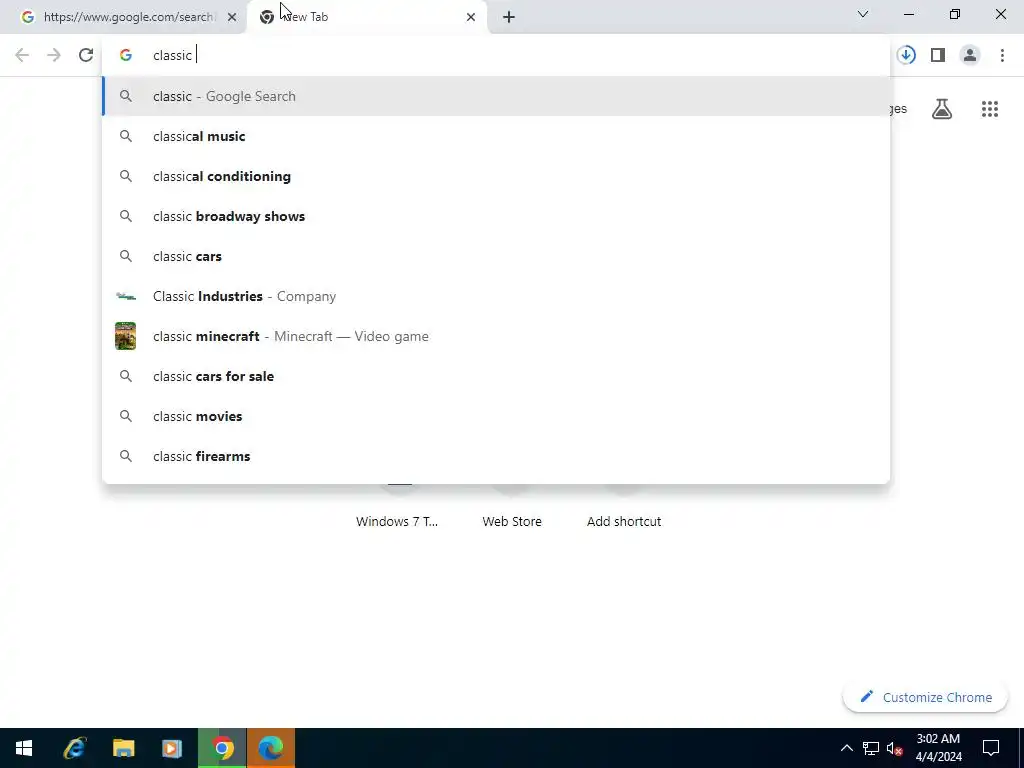Click the Customize Chrome button
This screenshot has width=1024, height=768.
[x=925, y=697]
